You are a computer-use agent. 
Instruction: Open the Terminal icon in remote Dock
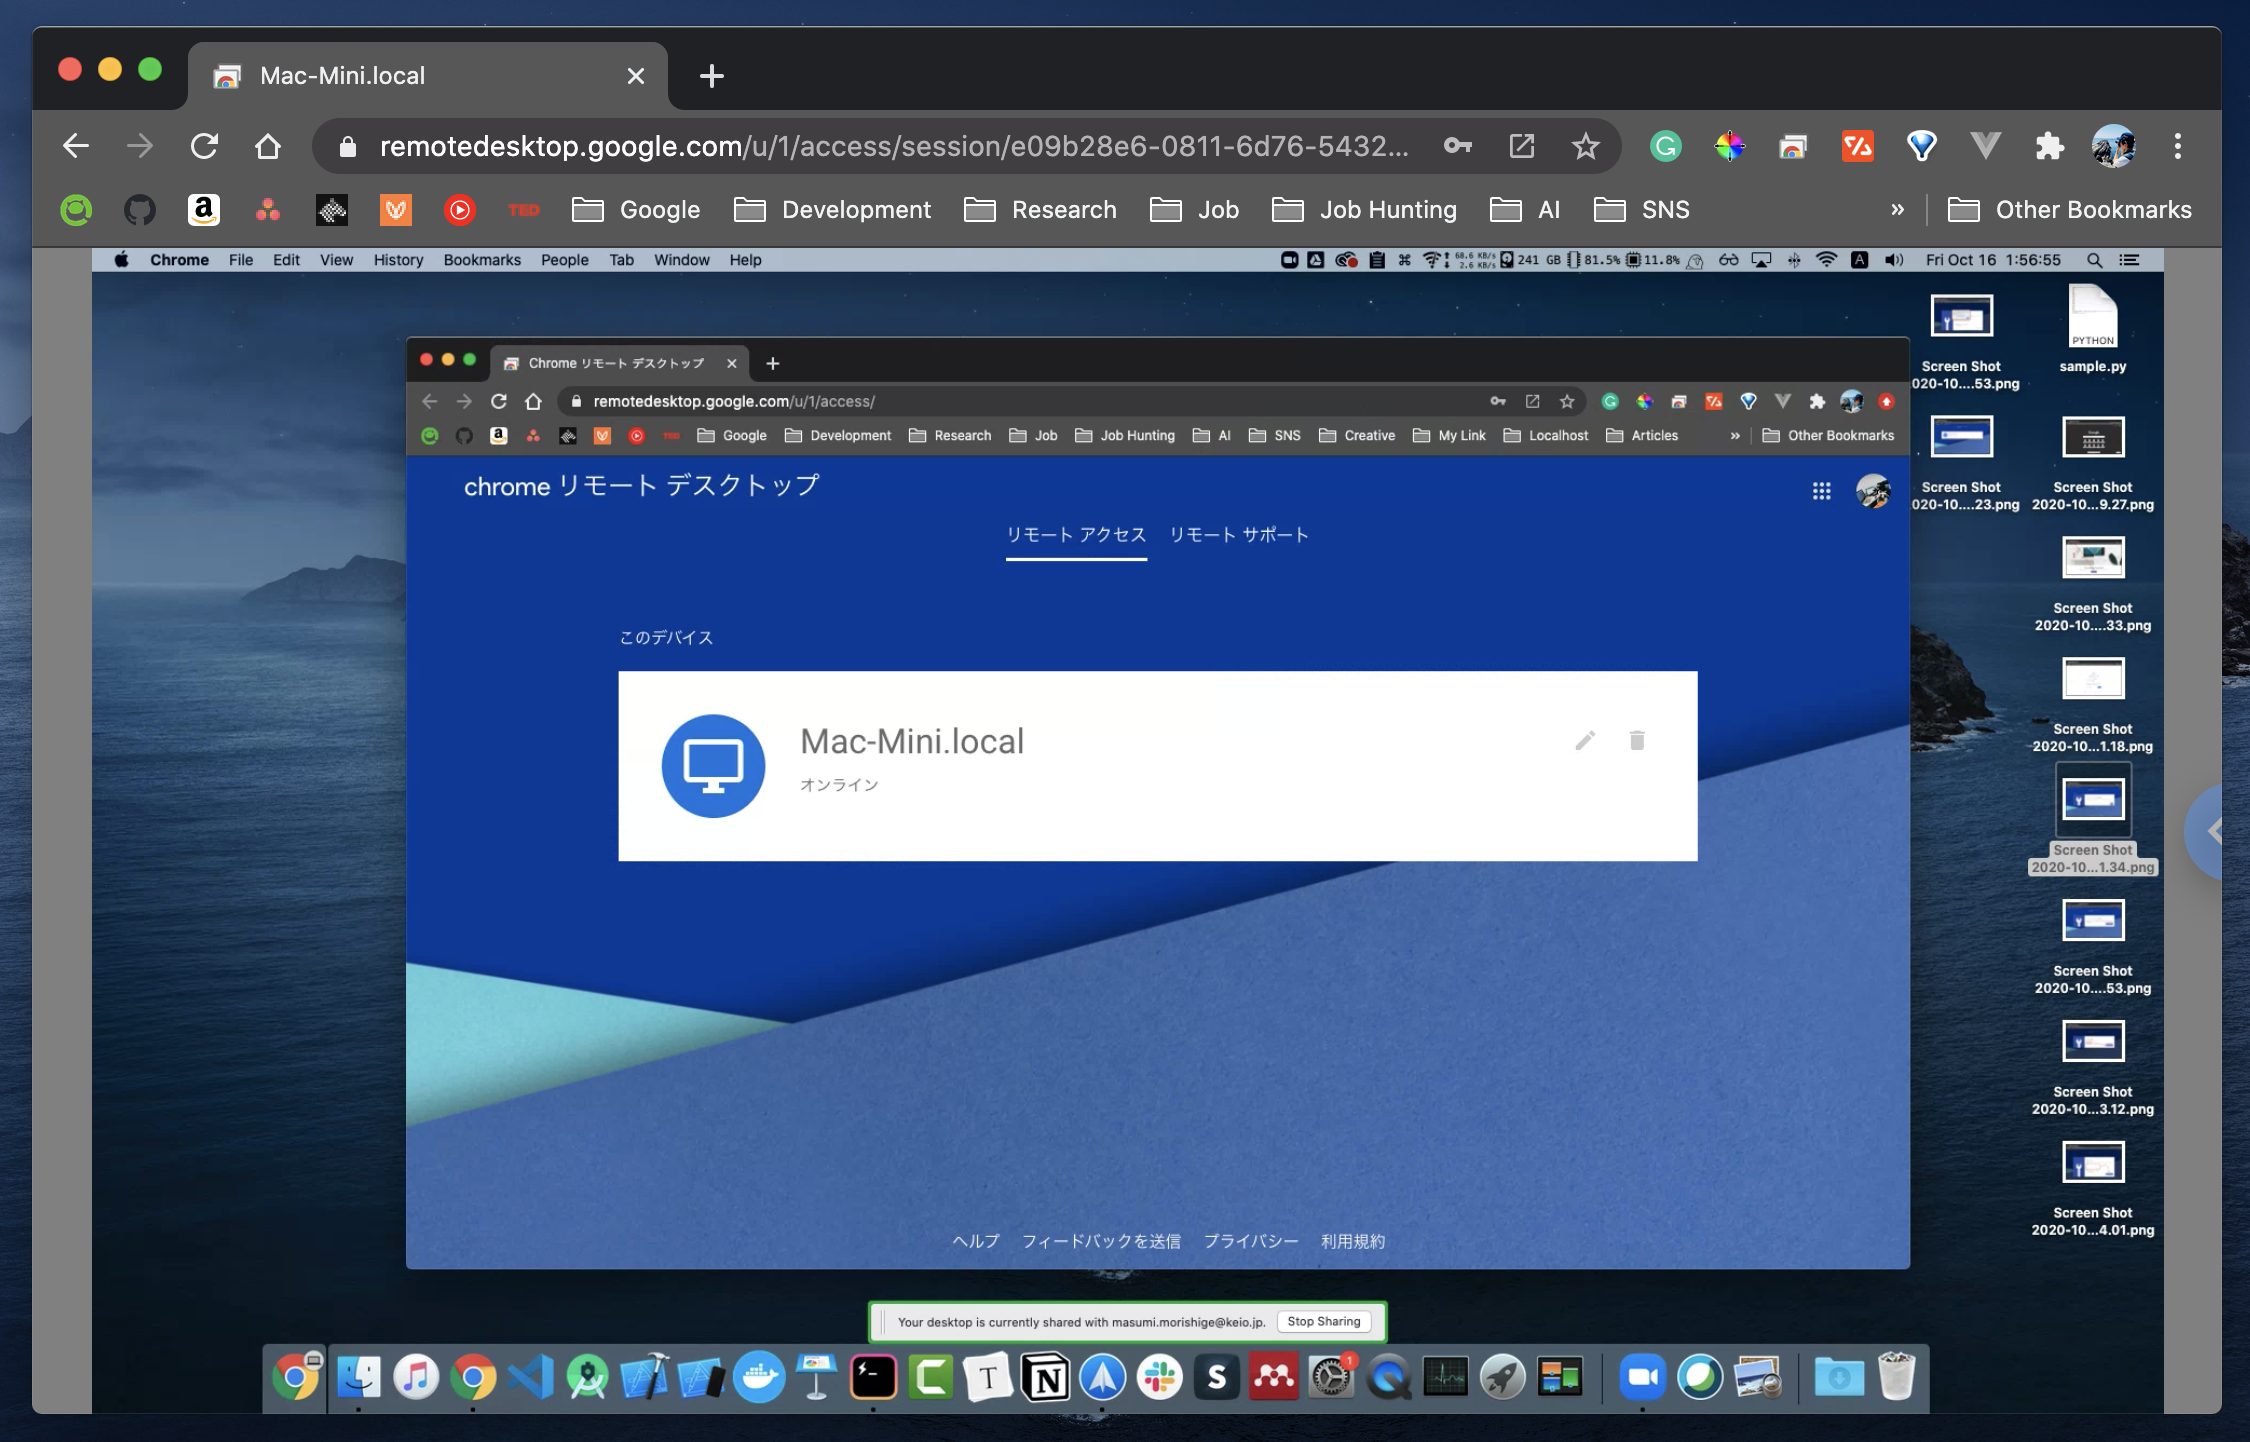[x=873, y=1378]
